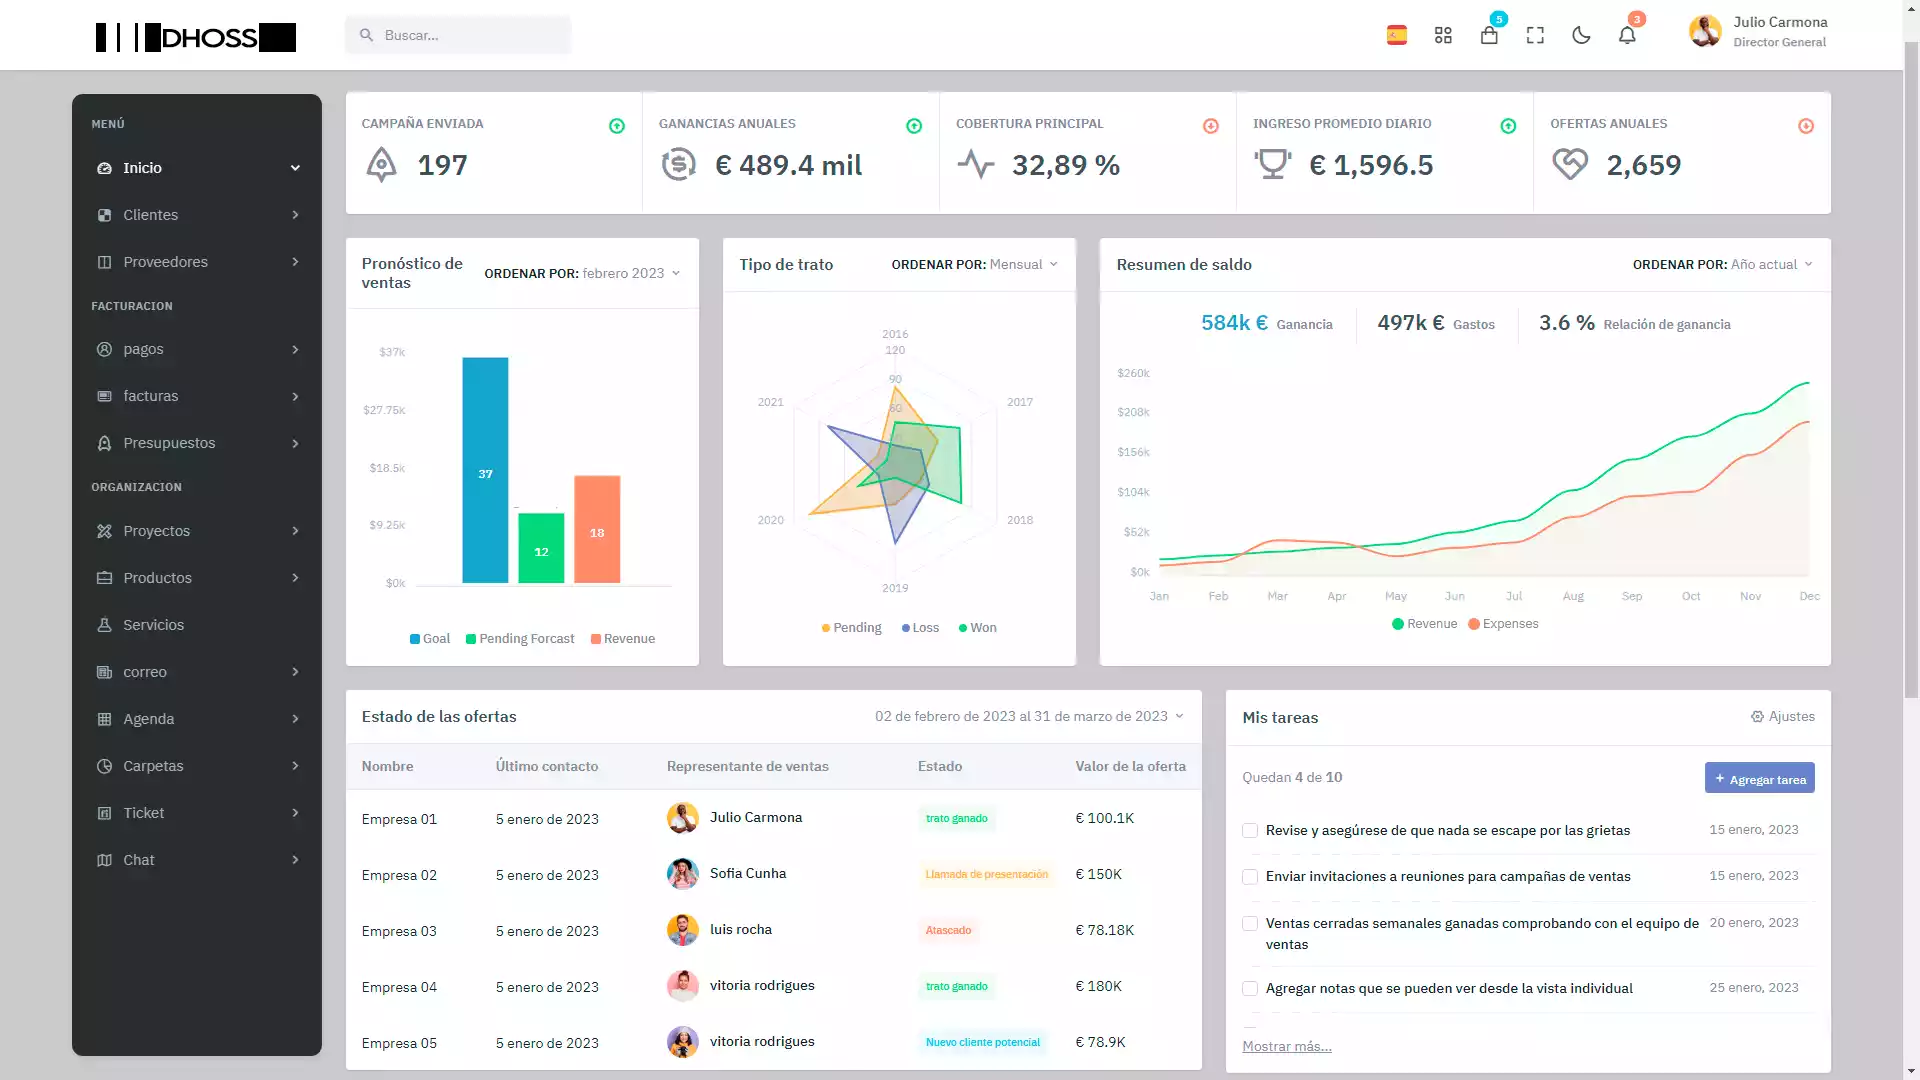
Task: Click Ajustes gear icon in Mis tareas
Action: pos(1757,717)
